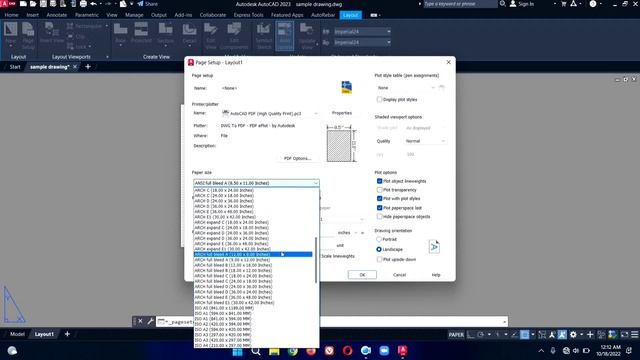Click the Cancel button in Page Setup
640x360 pixels.
pyautogui.click(x=399, y=275)
